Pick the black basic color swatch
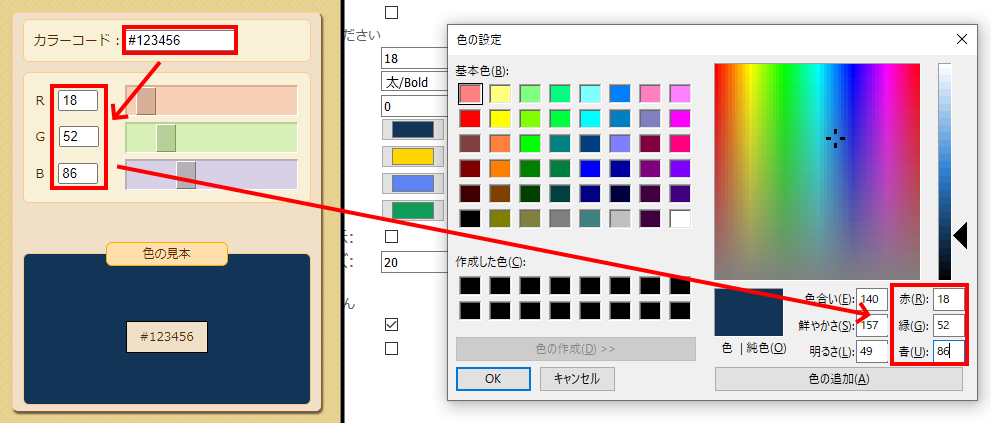The height and width of the screenshot is (423, 991). point(470,218)
